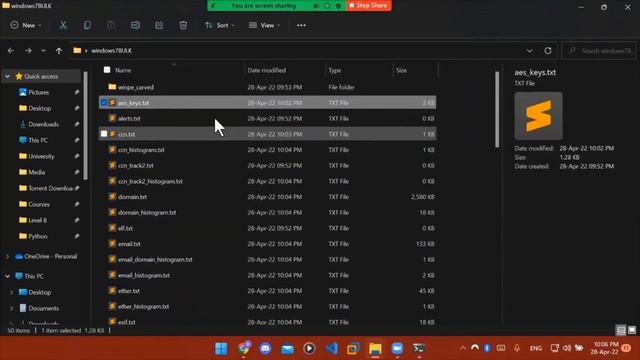Image resolution: width=640 pixels, height=360 pixels.
Task: Click the volume icon in system tray
Action: tap(567, 348)
